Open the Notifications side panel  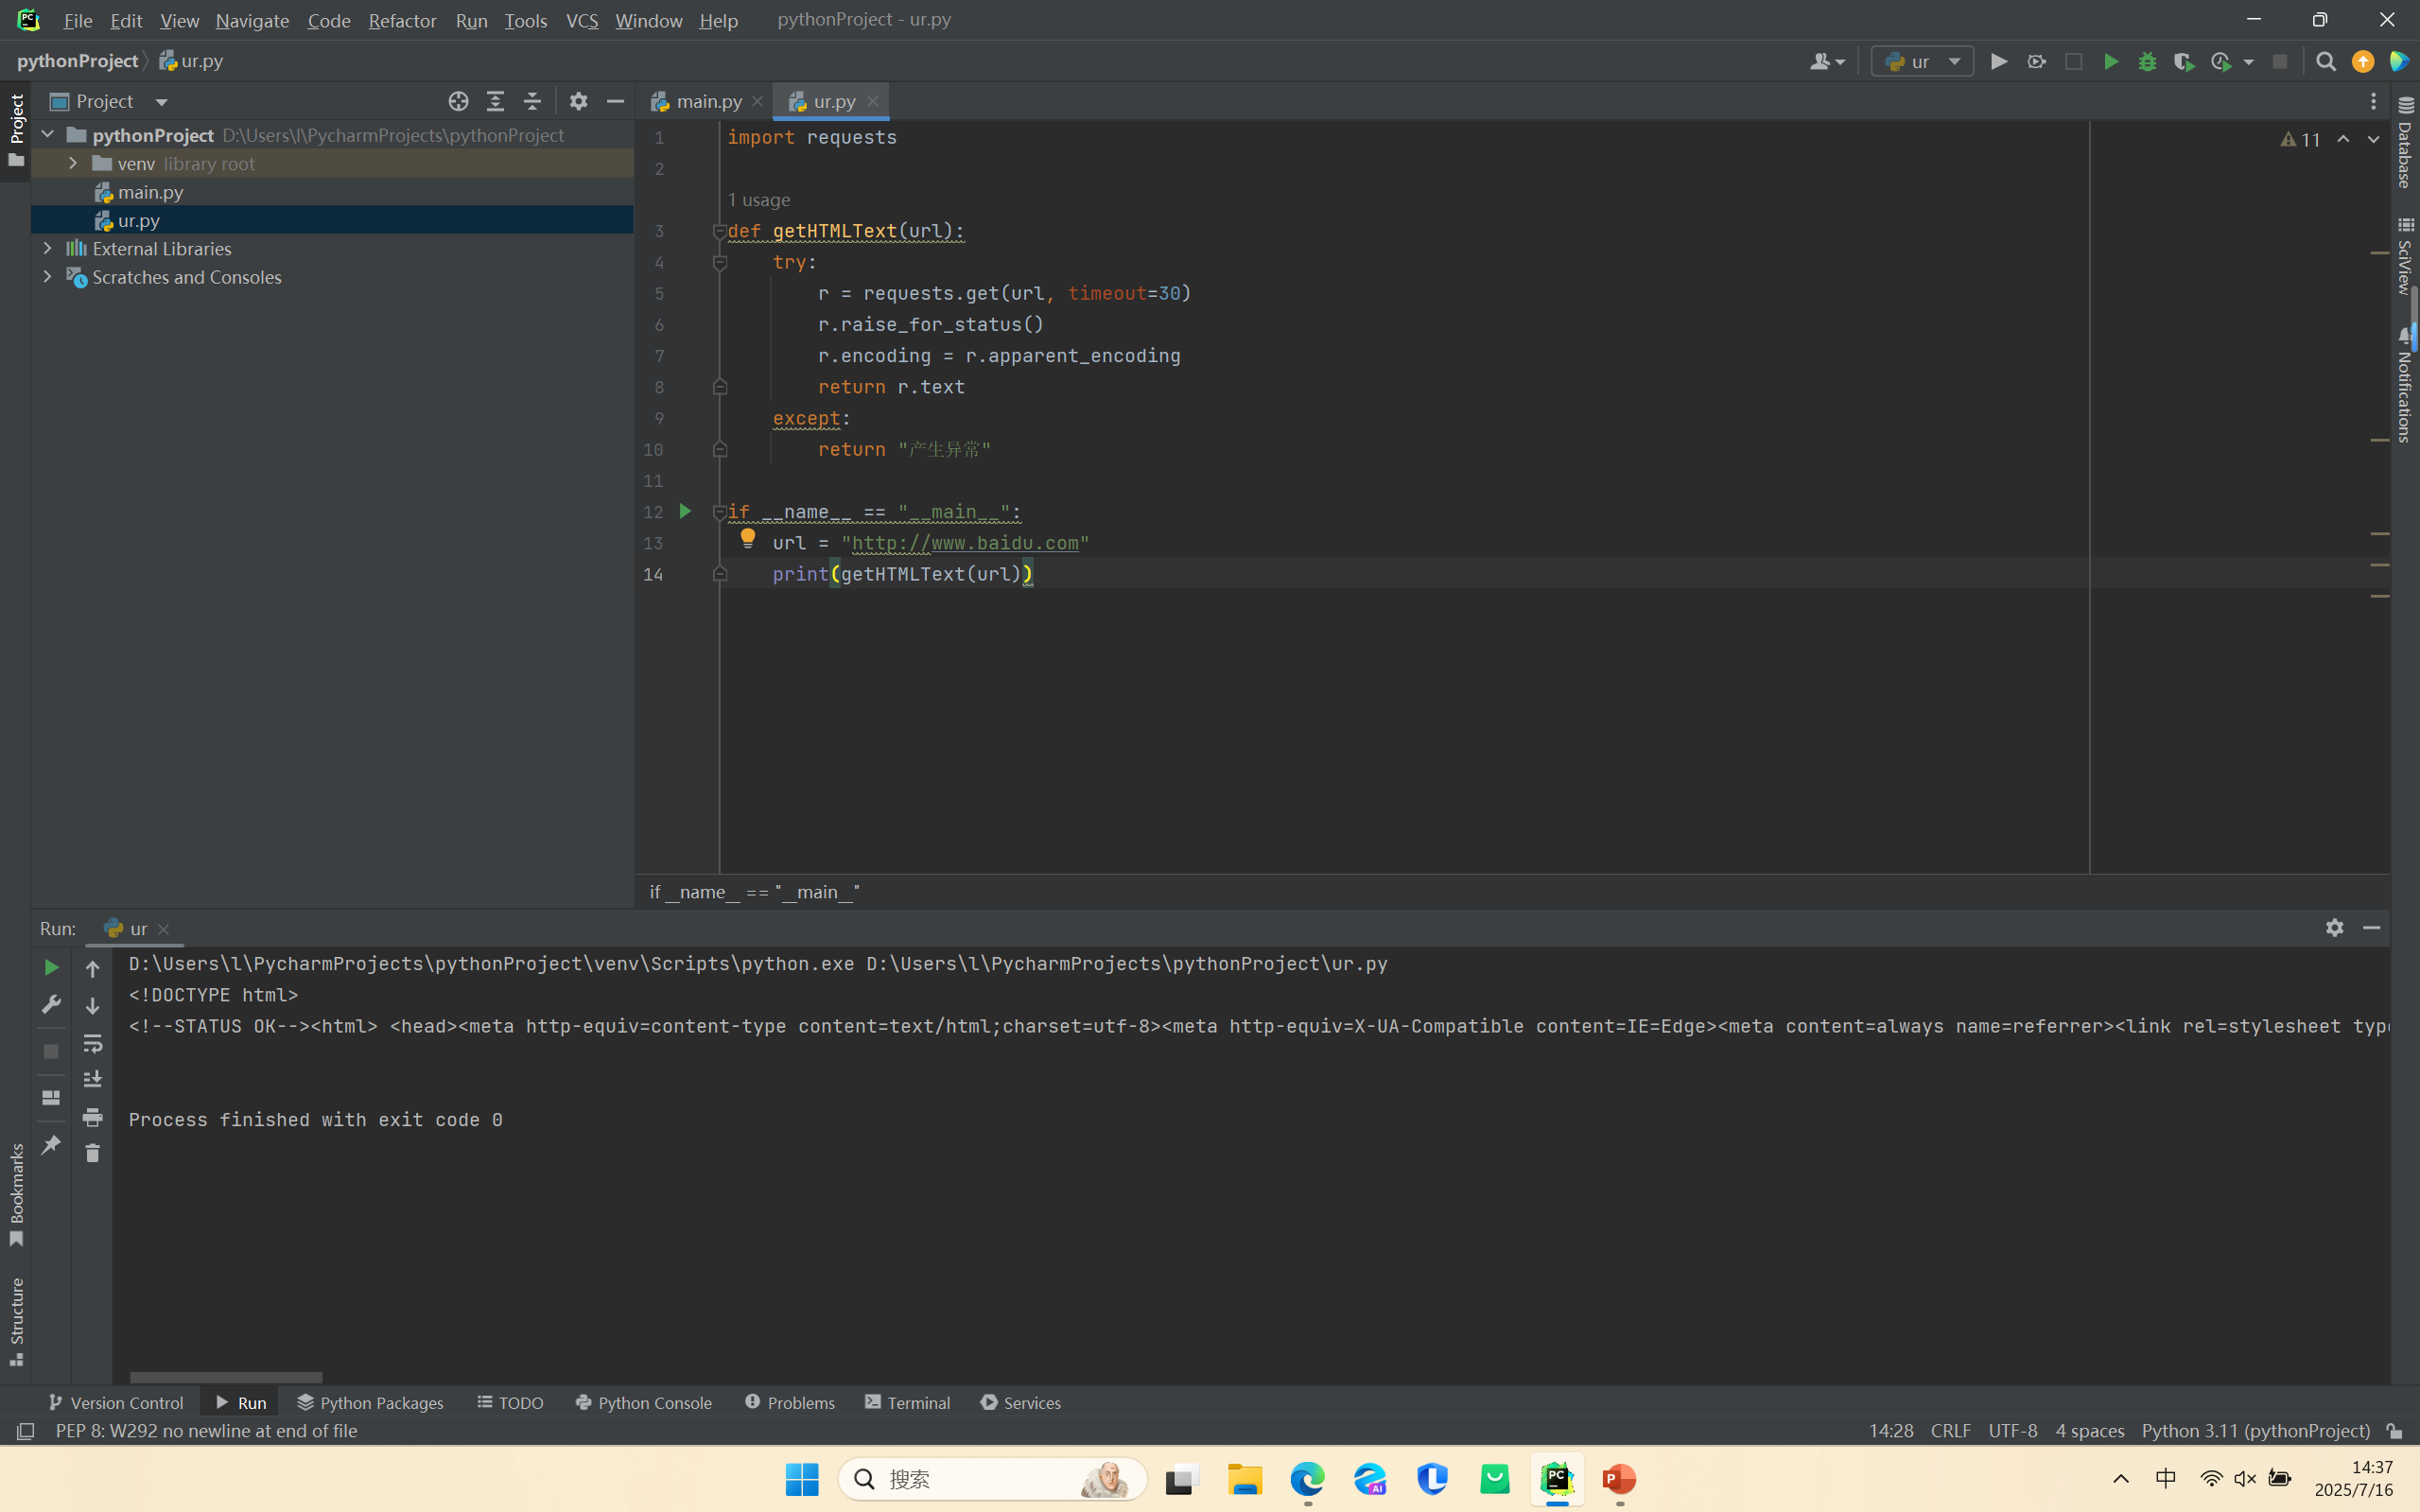[x=2405, y=385]
